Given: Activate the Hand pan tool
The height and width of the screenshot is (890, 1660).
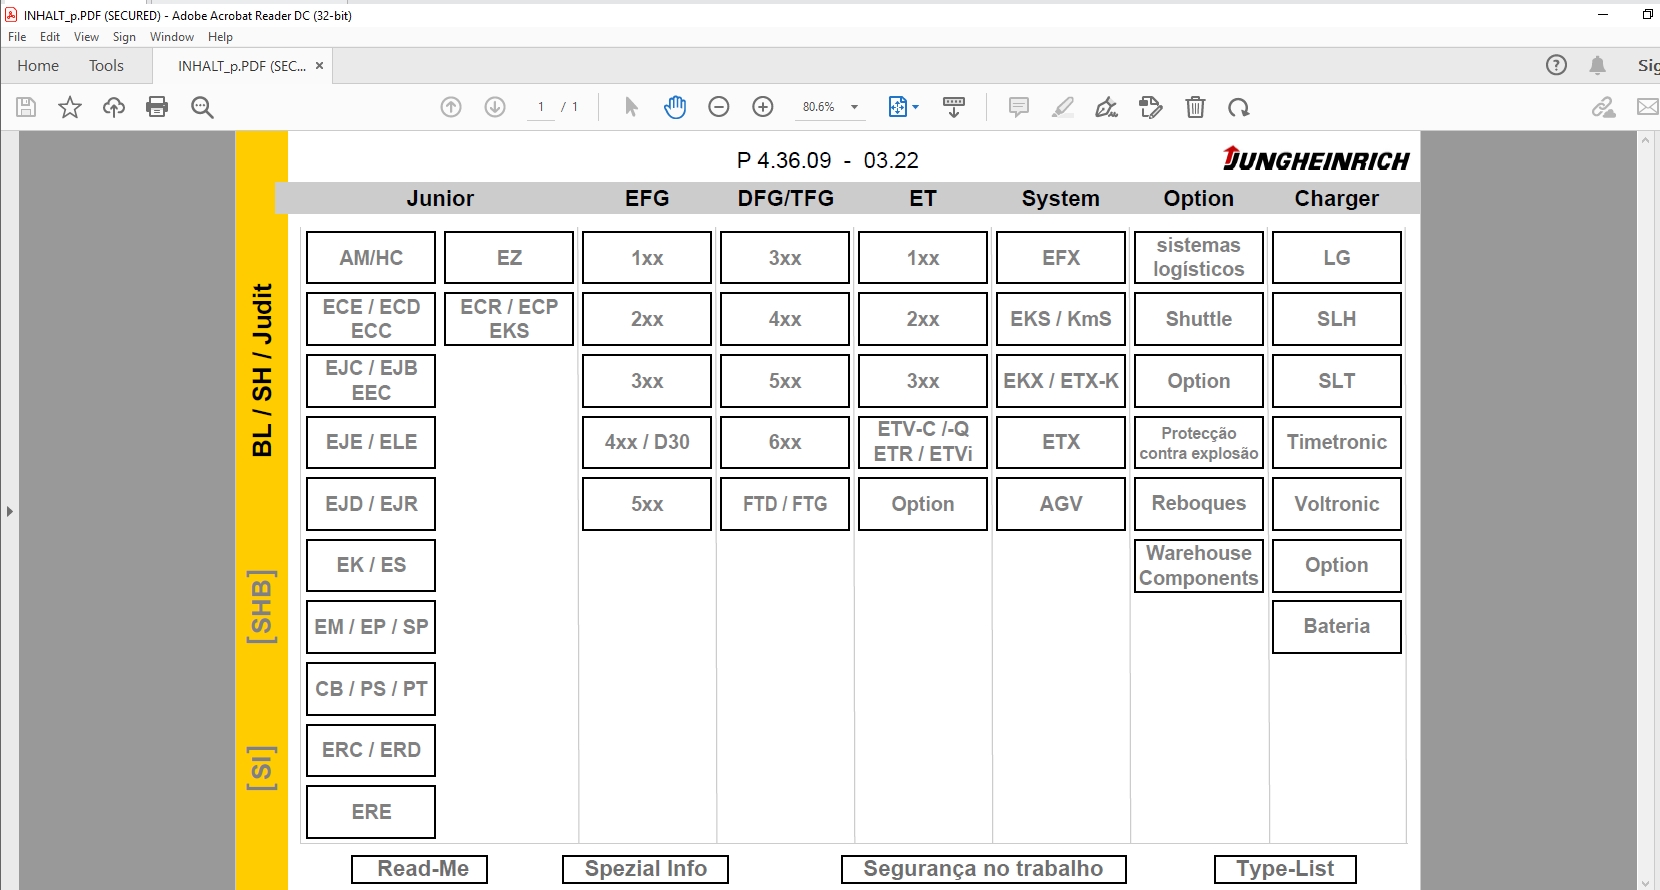Looking at the screenshot, I should pos(675,107).
